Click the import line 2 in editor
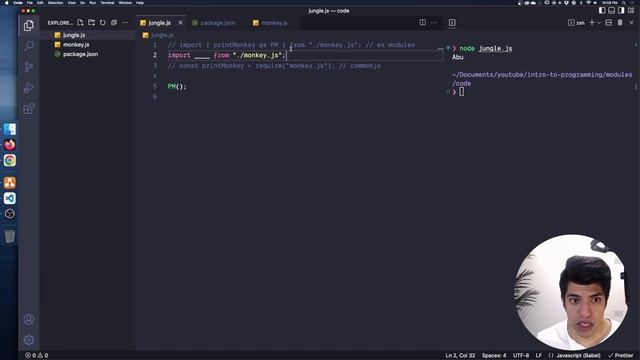 [227, 56]
